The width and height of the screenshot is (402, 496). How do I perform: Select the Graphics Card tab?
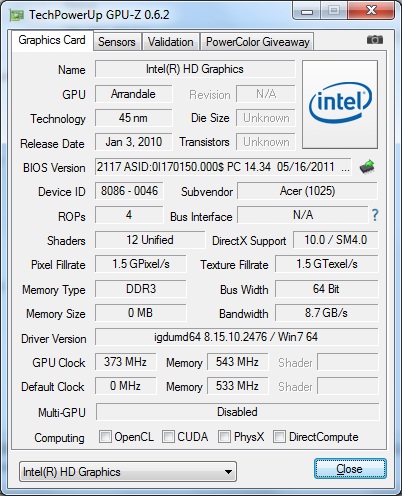[52, 40]
